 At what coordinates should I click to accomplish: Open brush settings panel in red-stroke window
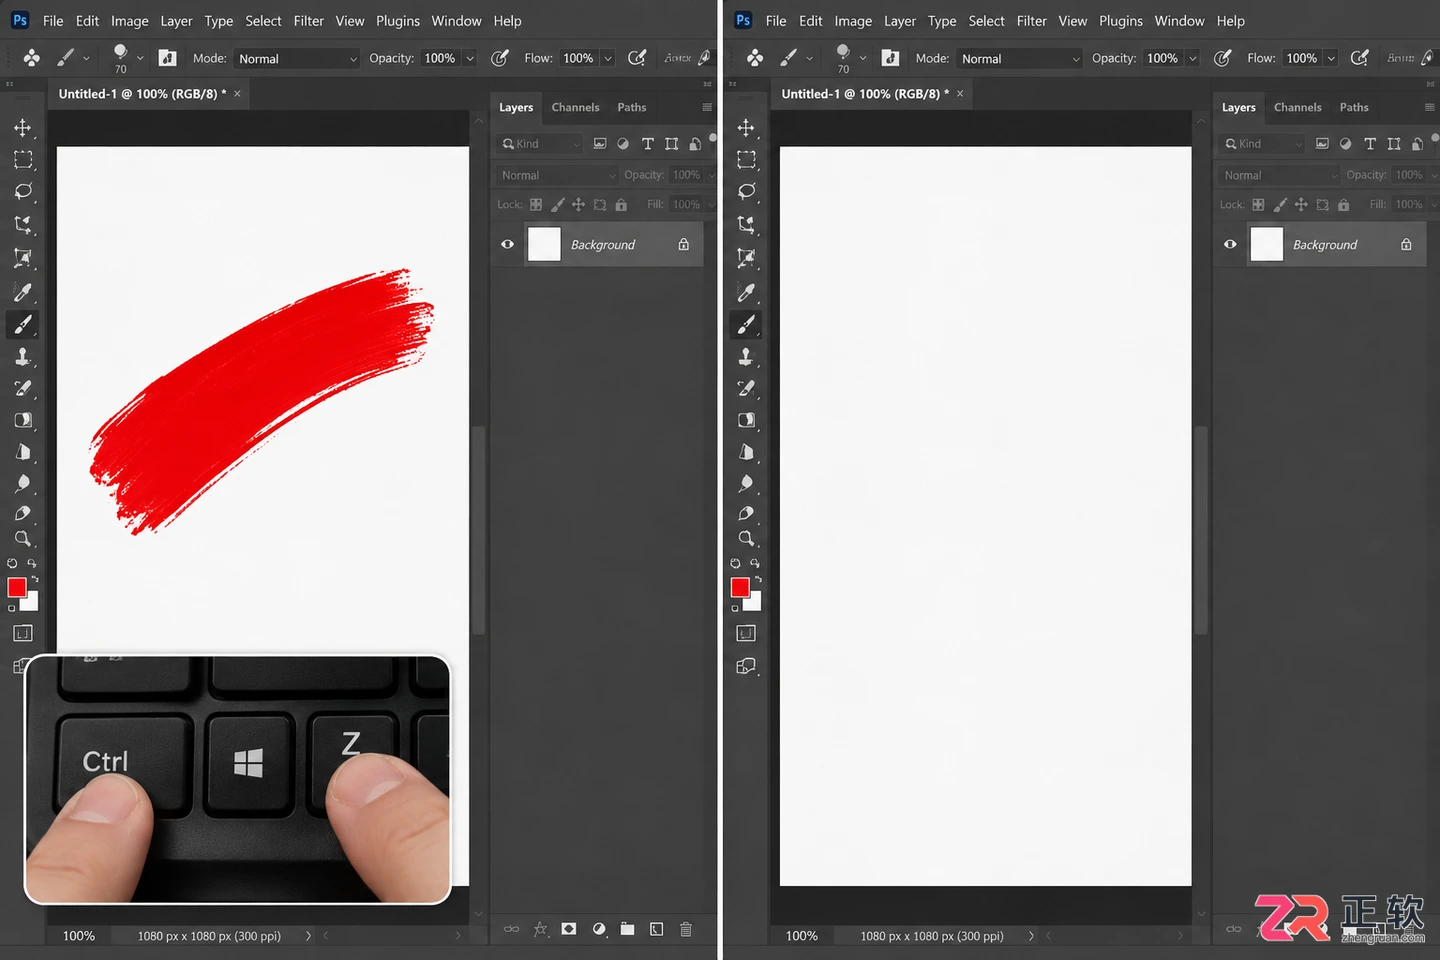tap(168, 58)
